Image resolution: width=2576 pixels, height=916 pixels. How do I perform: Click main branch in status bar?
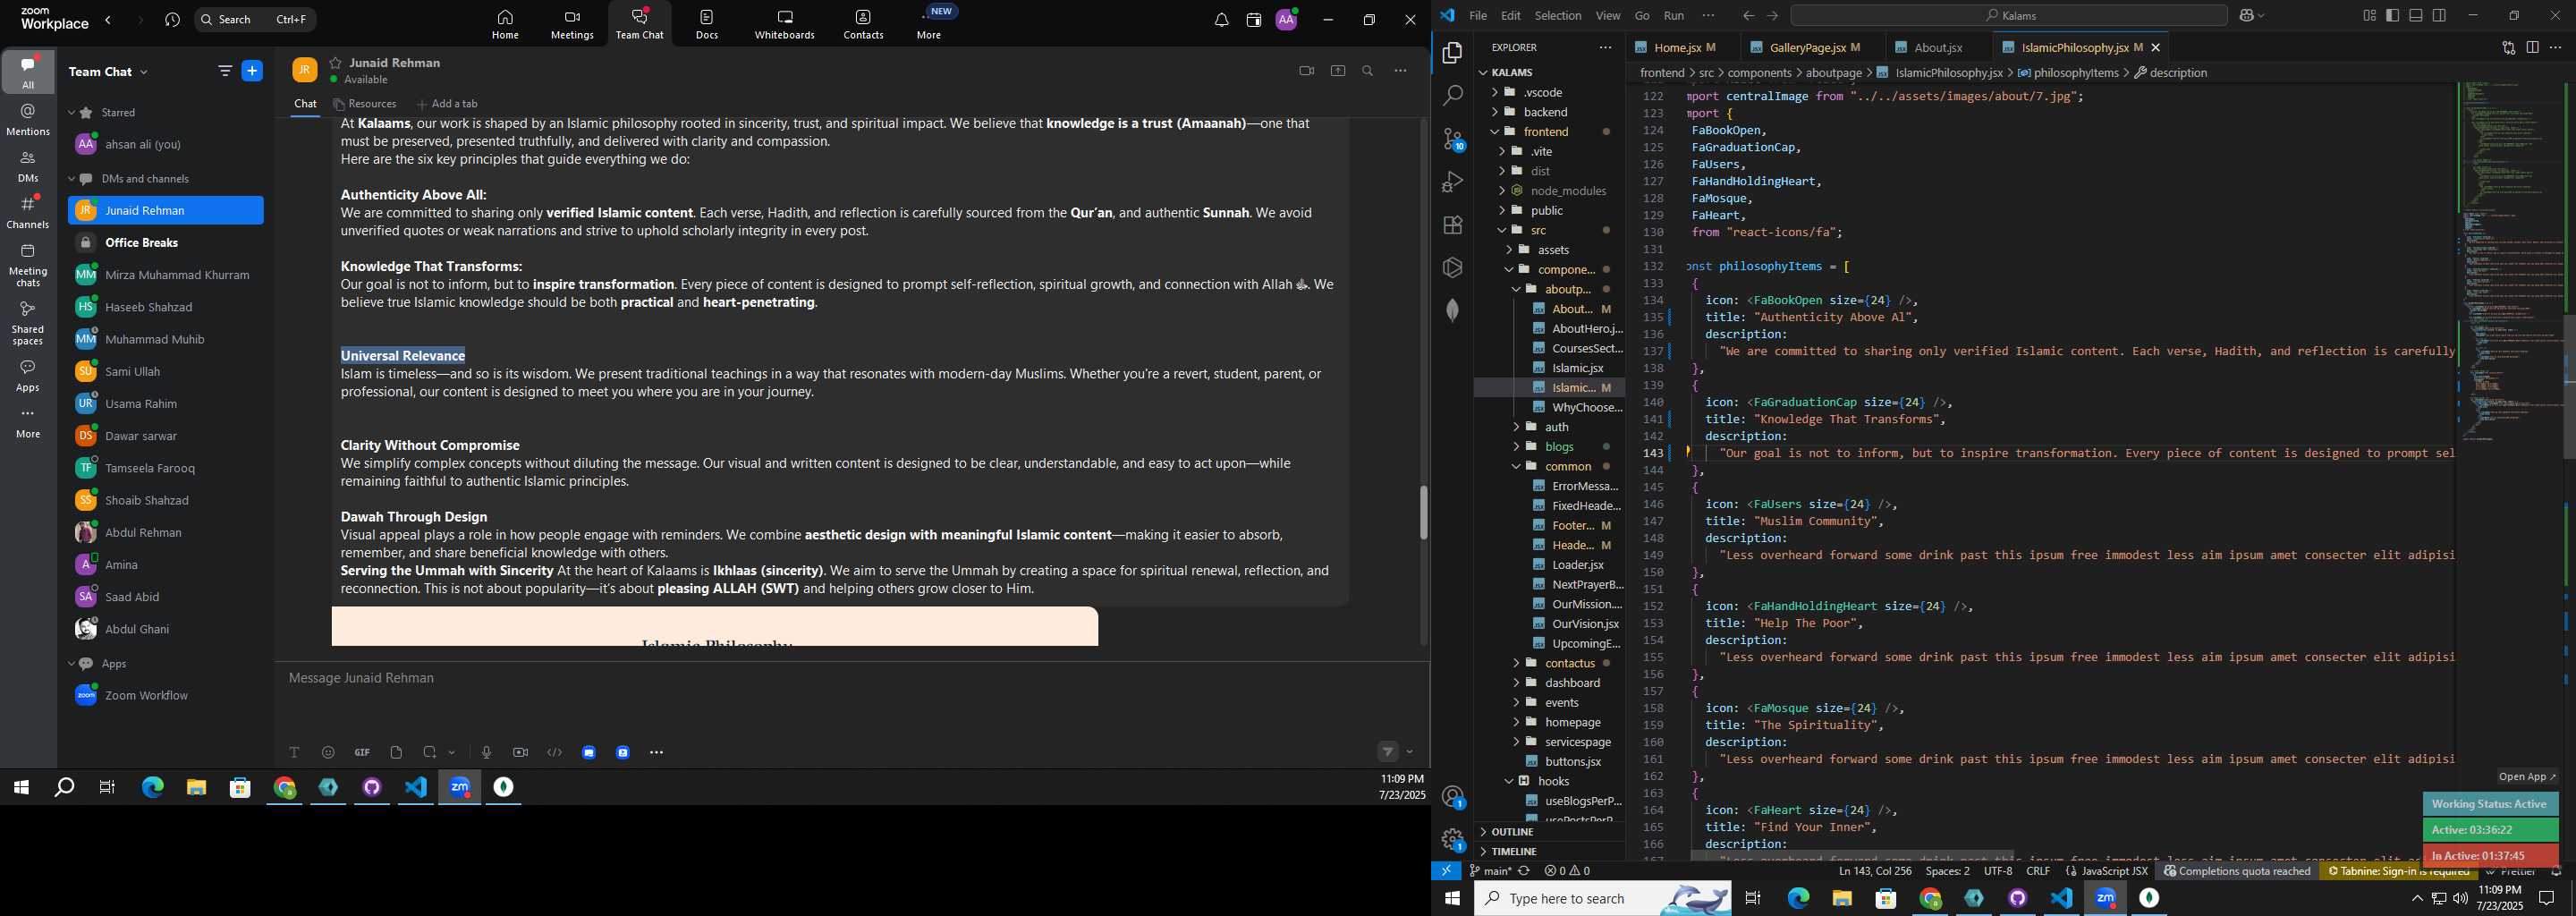pyautogui.click(x=1491, y=871)
